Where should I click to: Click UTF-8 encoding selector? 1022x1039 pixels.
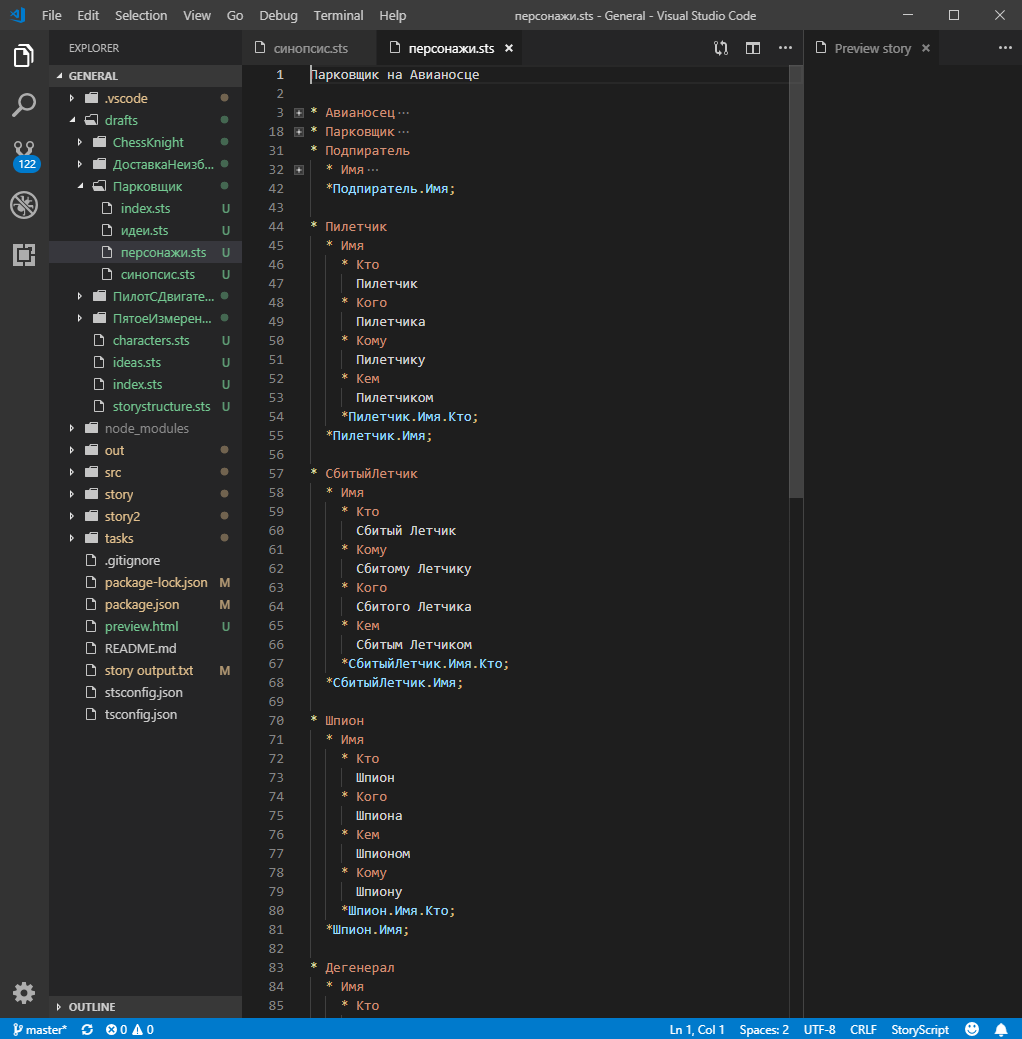point(819,1029)
